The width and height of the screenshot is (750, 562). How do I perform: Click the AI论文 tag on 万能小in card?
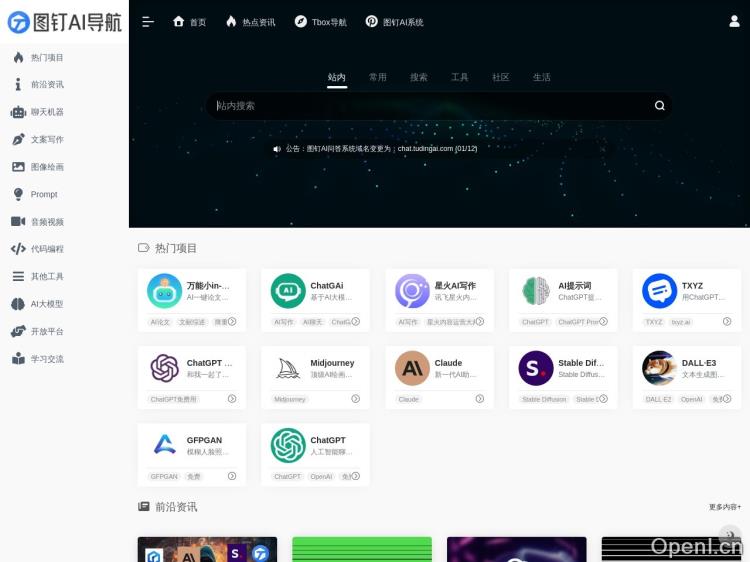[x=160, y=322]
